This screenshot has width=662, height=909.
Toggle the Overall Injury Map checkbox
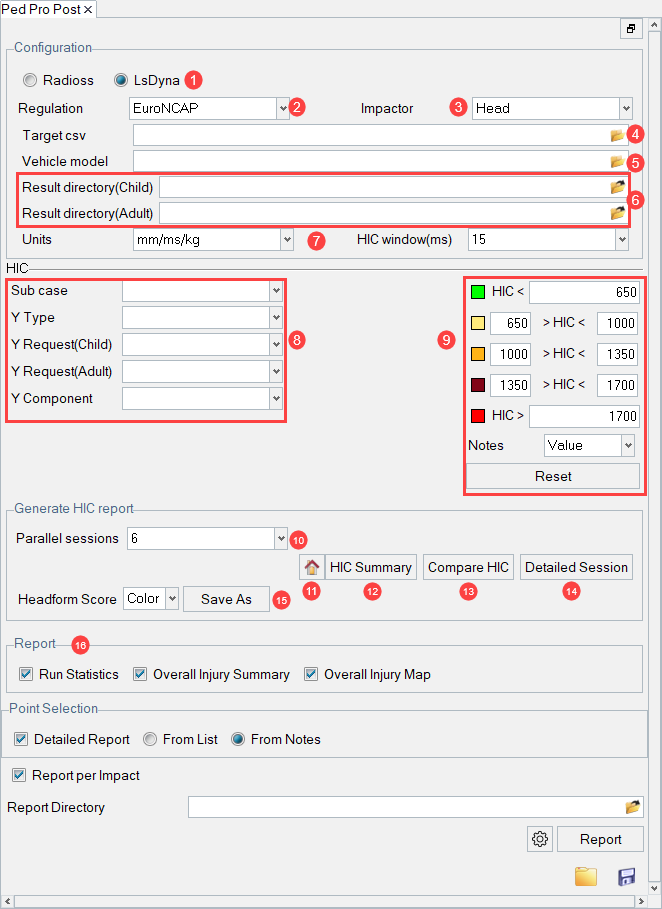click(x=311, y=675)
